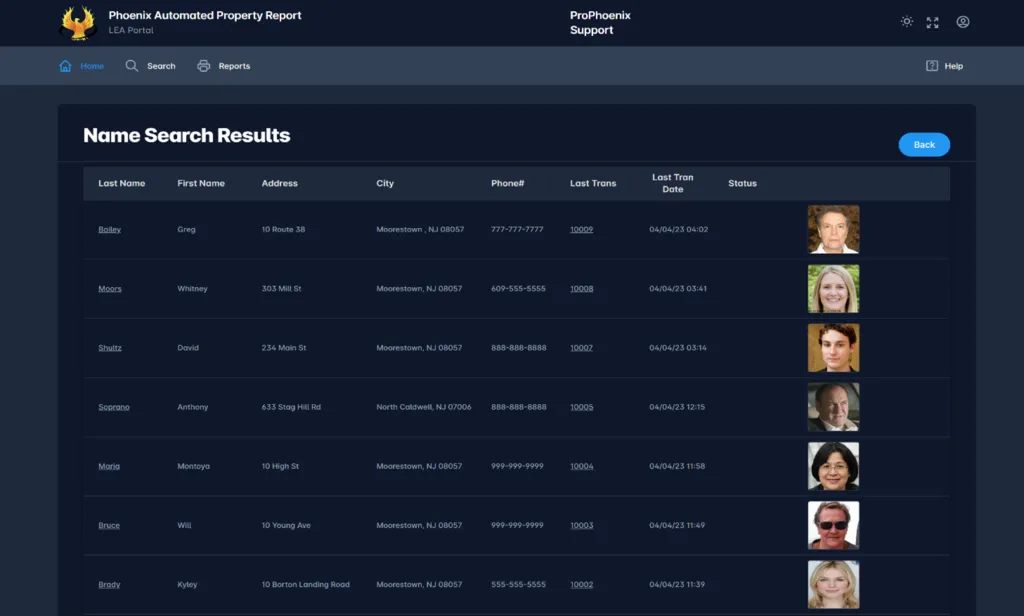This screenshot has width=1024, height=616.
Task: Click the Status column header
Action: tap(743, 184)
